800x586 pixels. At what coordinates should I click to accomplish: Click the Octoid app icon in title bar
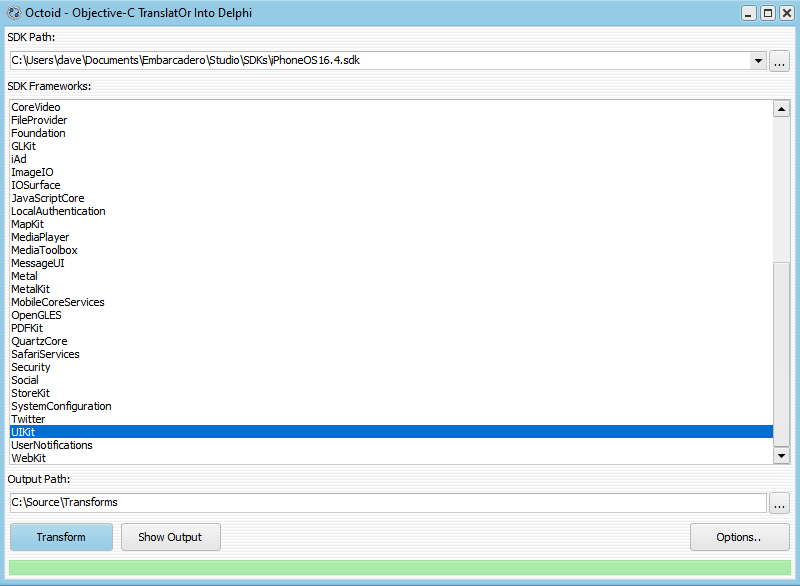tap(14, 13)
